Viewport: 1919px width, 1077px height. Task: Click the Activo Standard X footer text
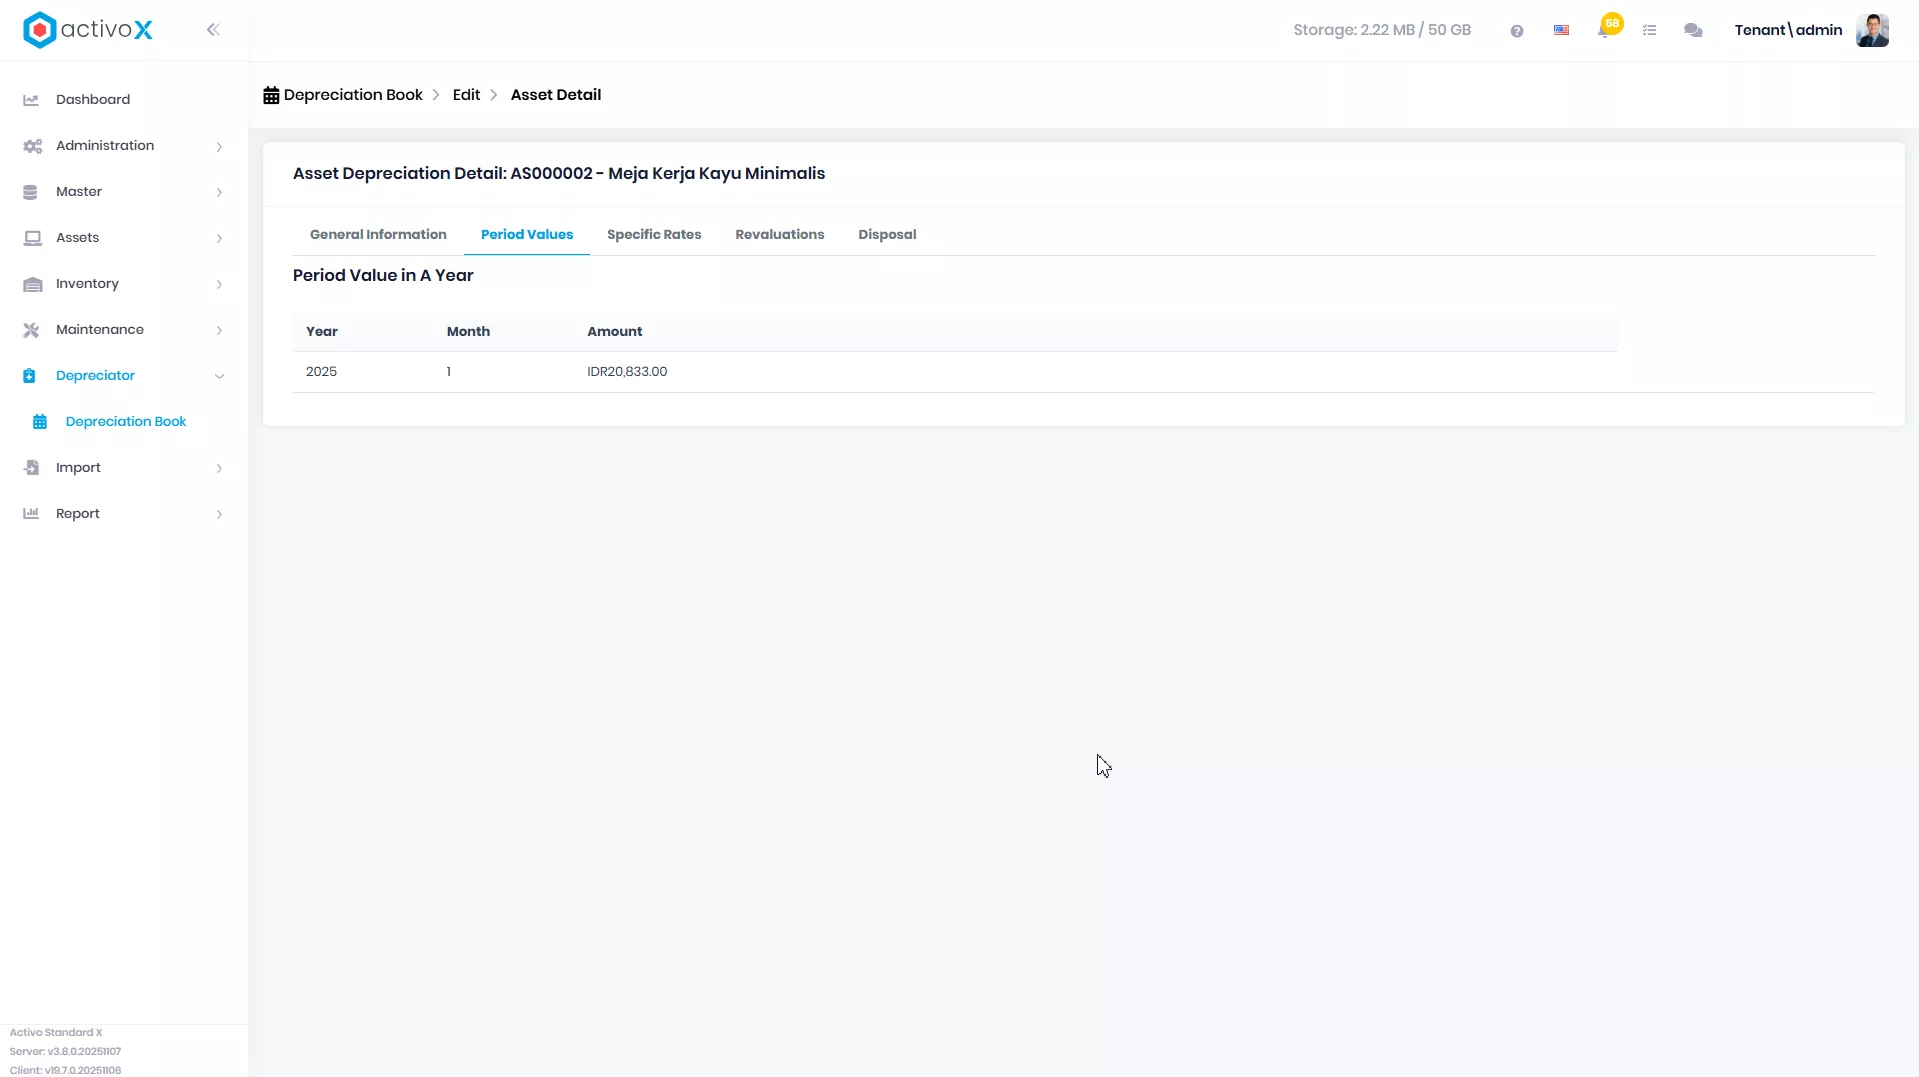(56, 1033)
